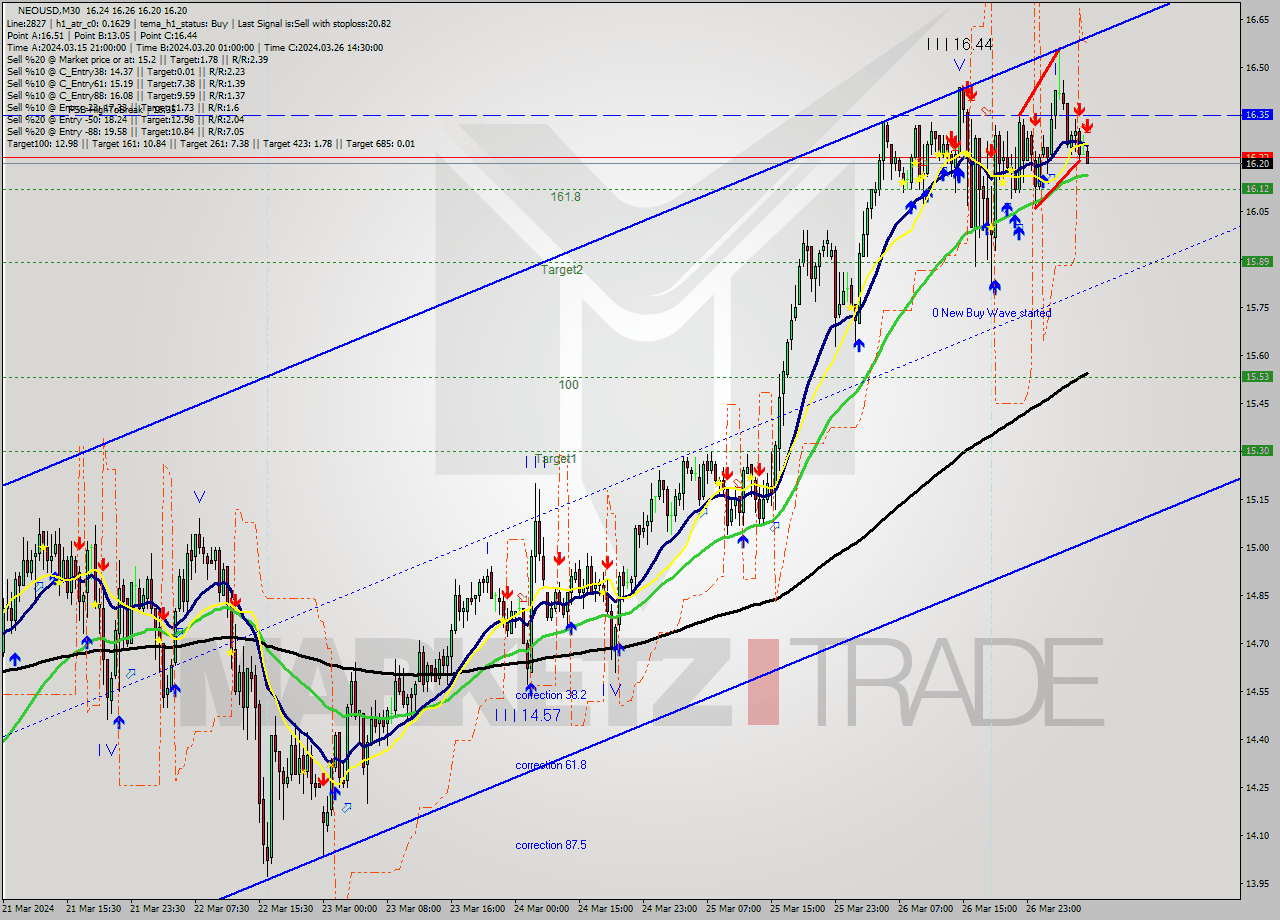Select the '23 Mar 16:00' time label
Screen dimensions: 1280x920
tap(478, 909)
